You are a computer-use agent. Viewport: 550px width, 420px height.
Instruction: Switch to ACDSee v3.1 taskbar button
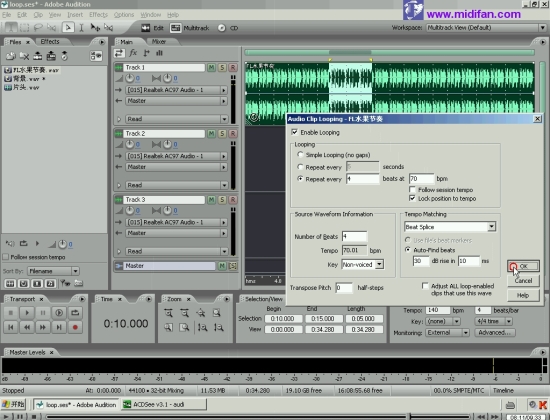[163, 404]
